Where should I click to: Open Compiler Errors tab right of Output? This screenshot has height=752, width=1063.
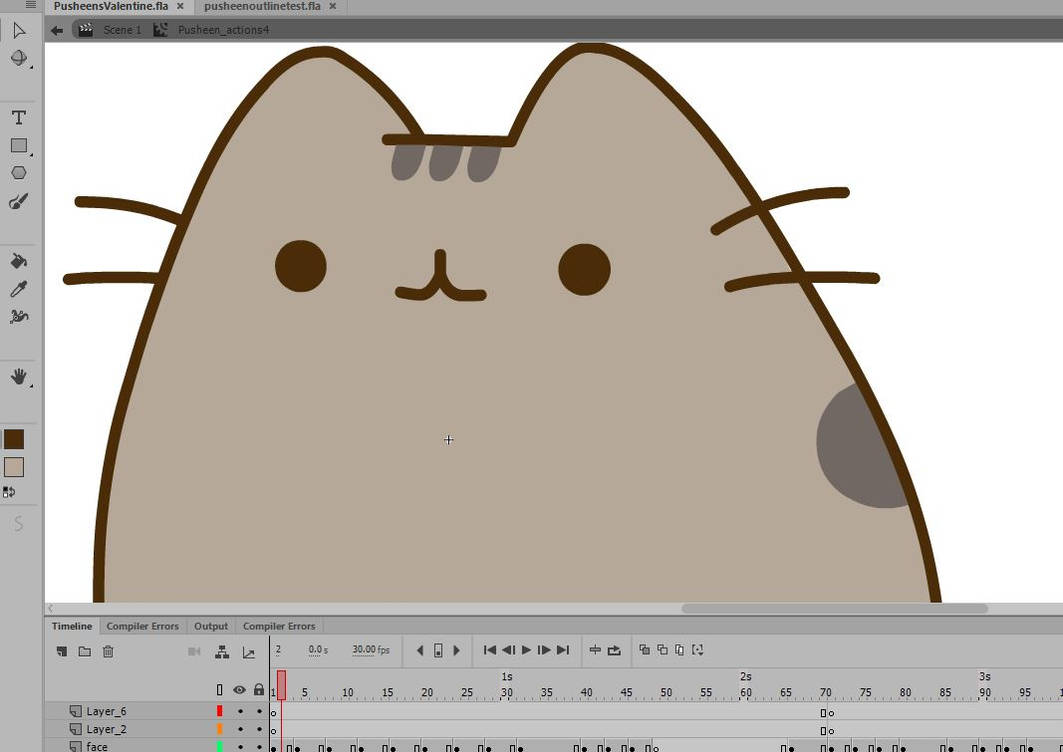[279, 626]
